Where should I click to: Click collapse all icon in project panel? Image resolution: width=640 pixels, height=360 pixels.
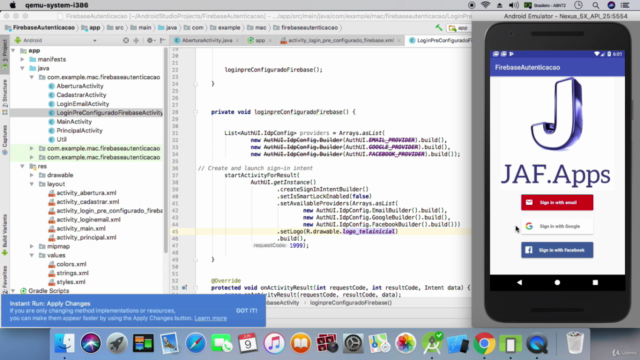(x=136, y=40)
